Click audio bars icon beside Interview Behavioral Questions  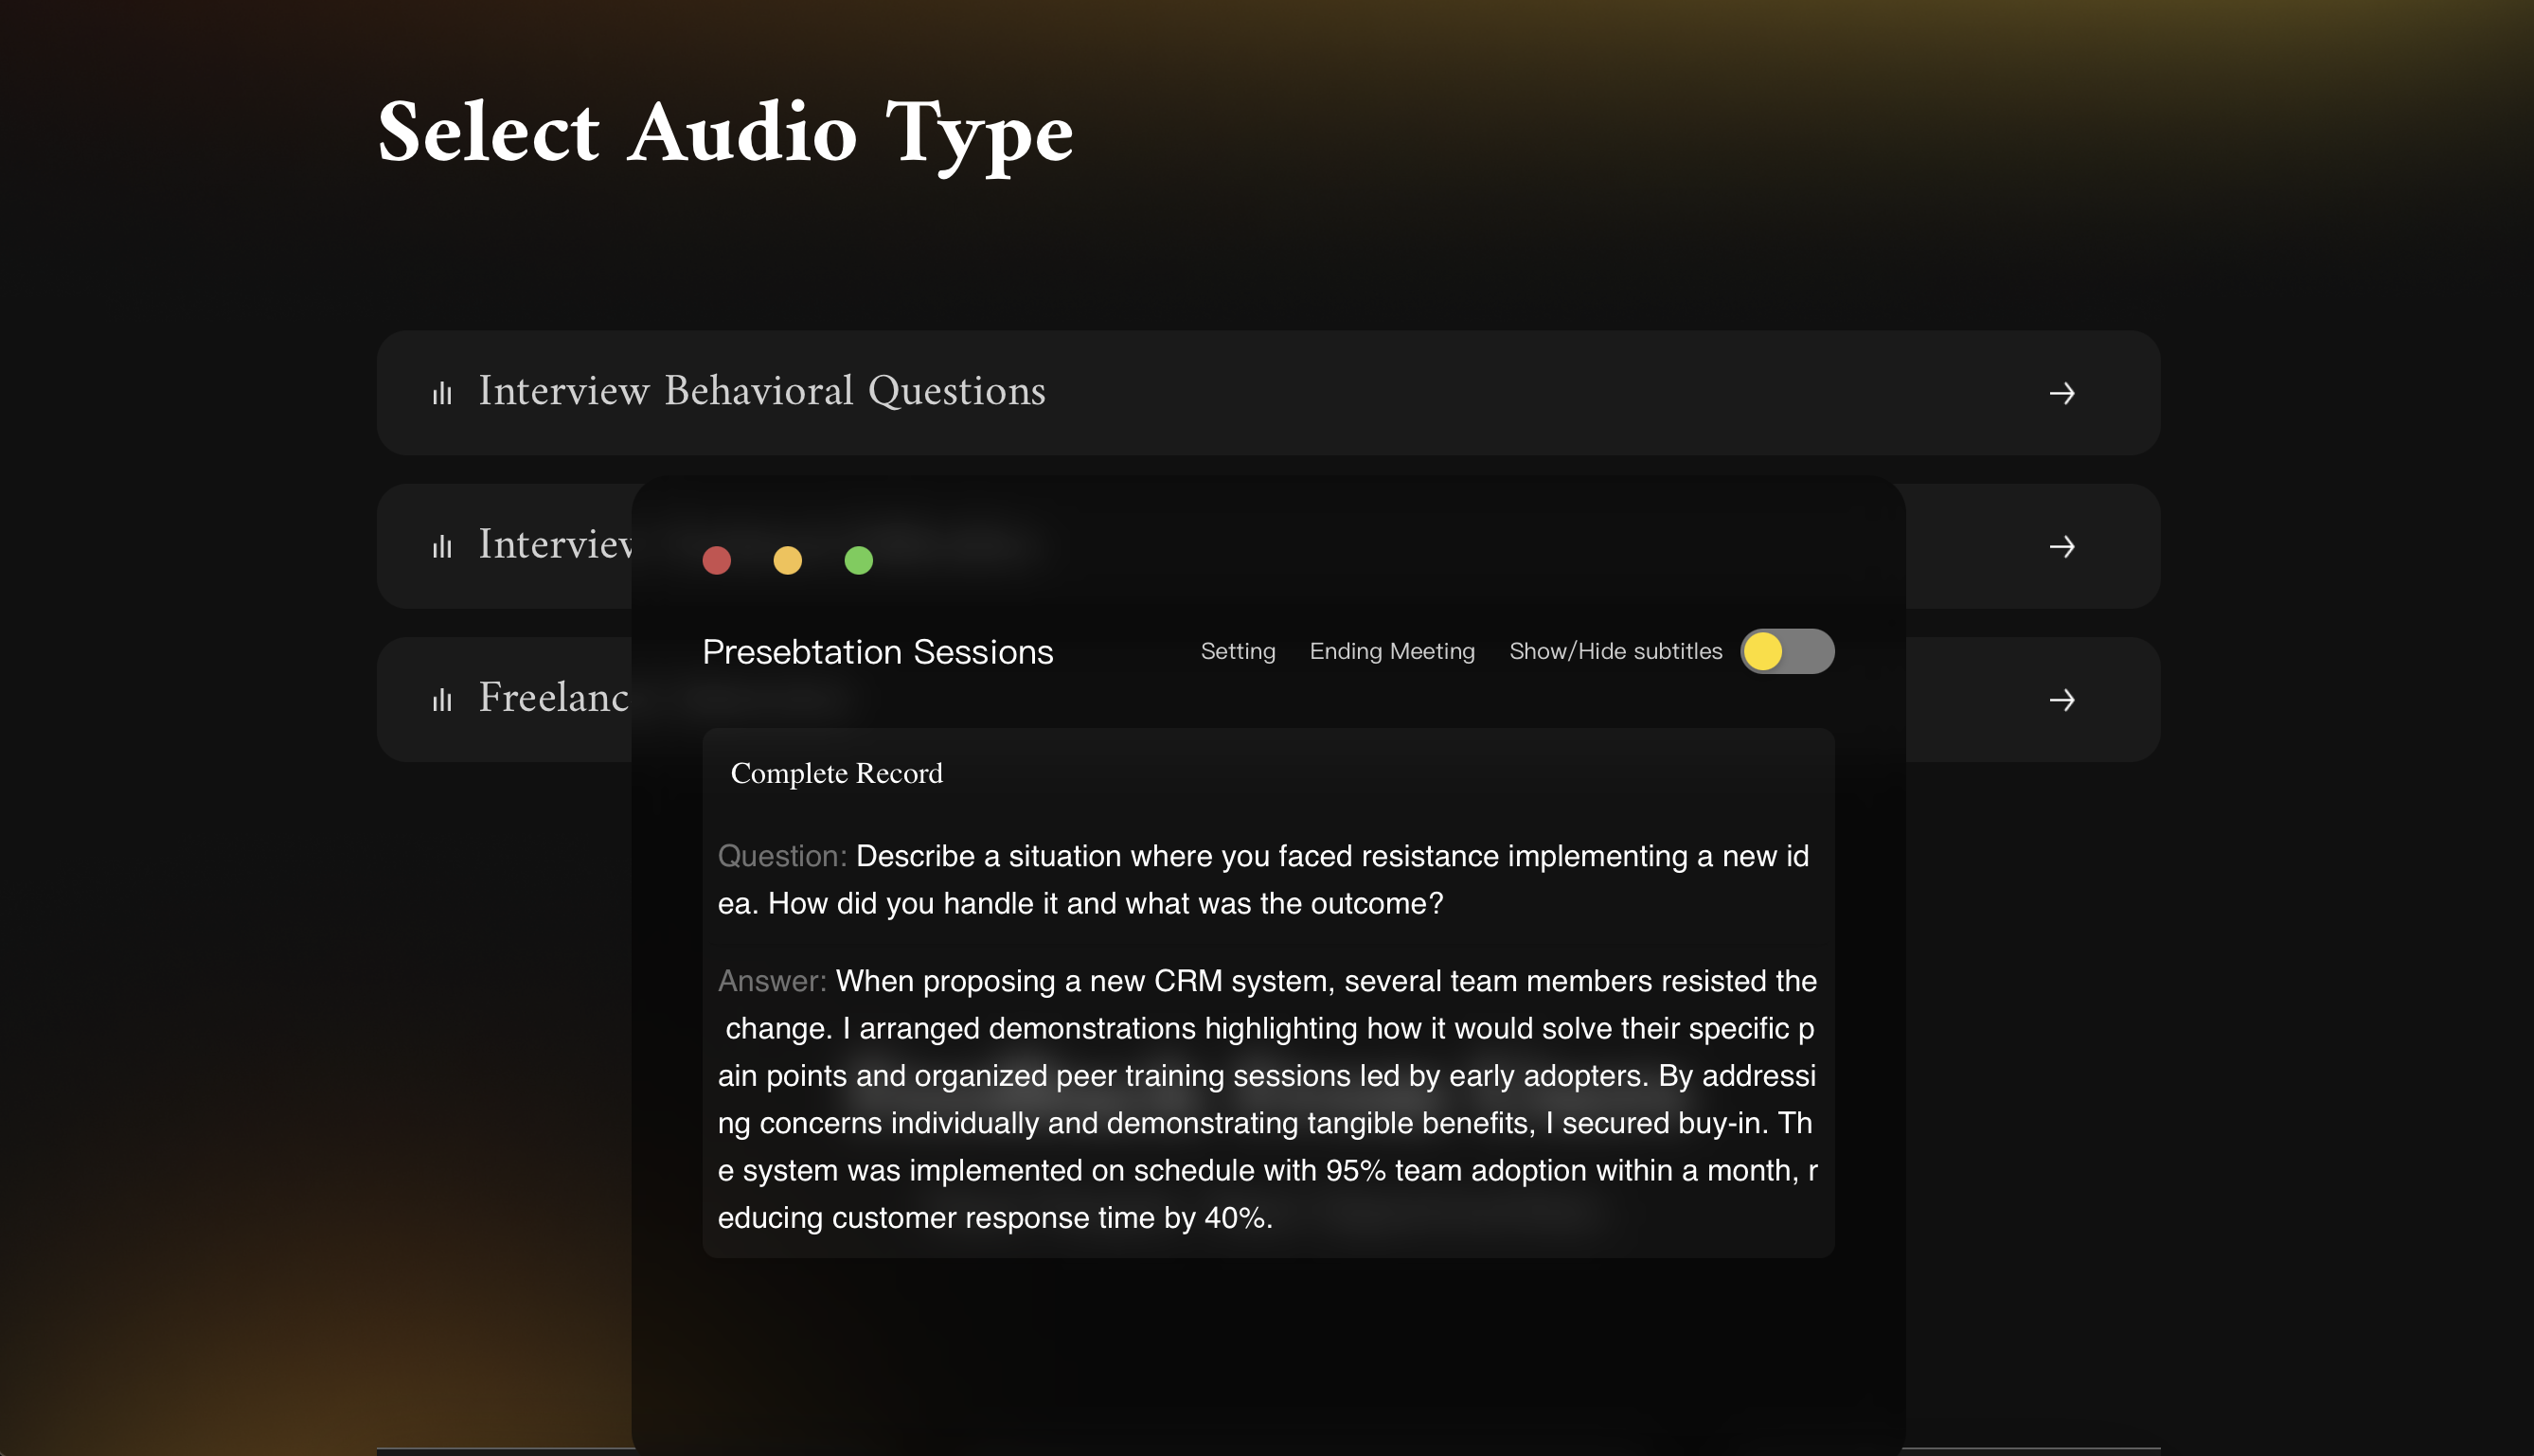pyautogui.click(x=442, y=393)
